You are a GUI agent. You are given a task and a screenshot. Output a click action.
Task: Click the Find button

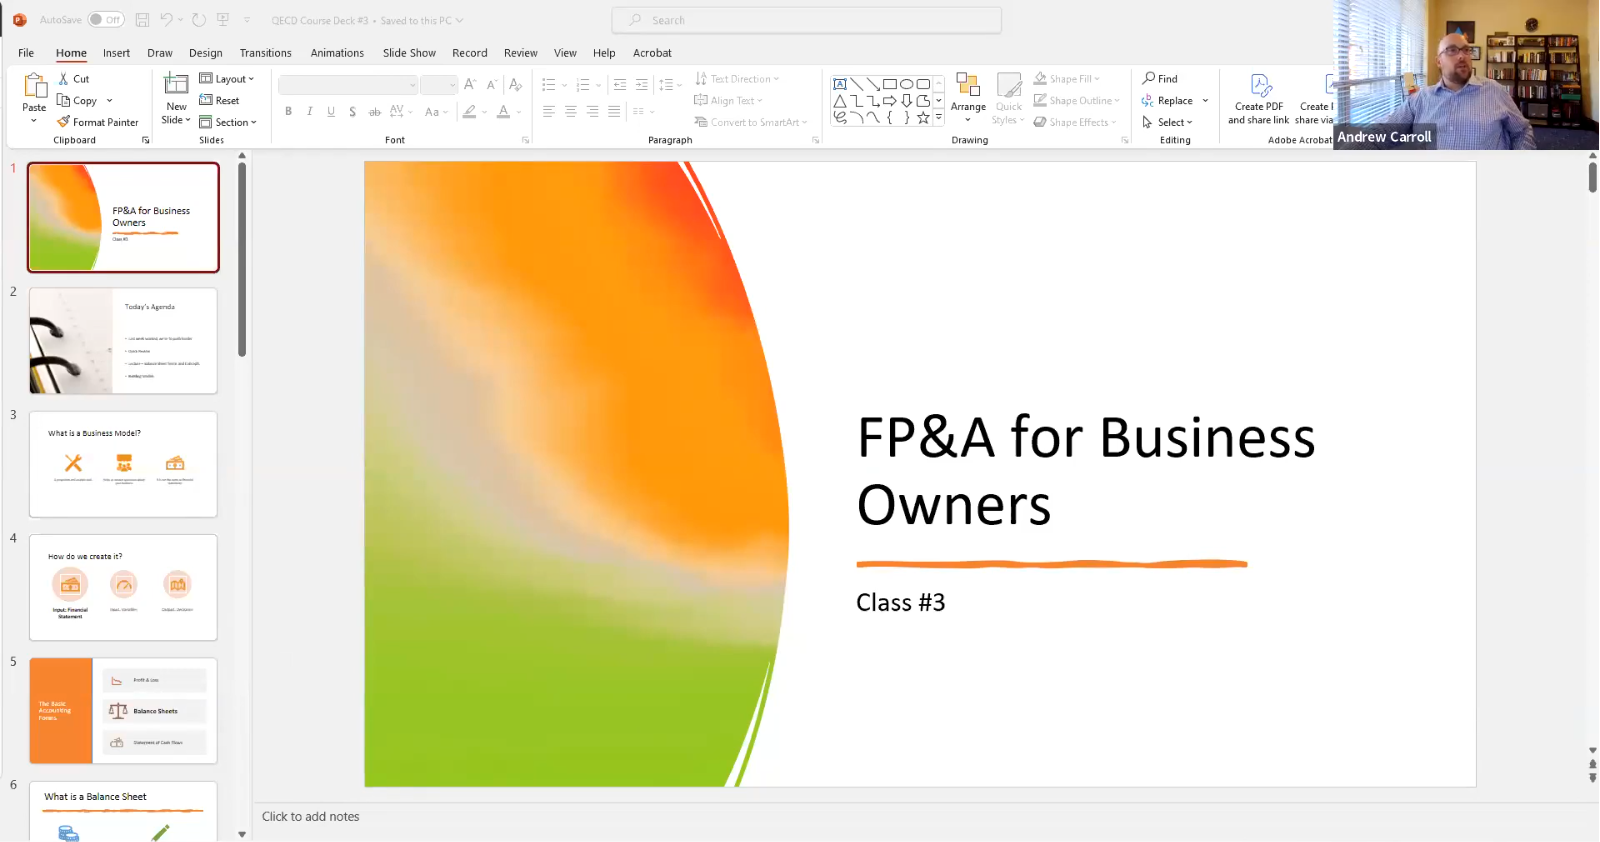pyautogui.click(x=1160, y=79)
